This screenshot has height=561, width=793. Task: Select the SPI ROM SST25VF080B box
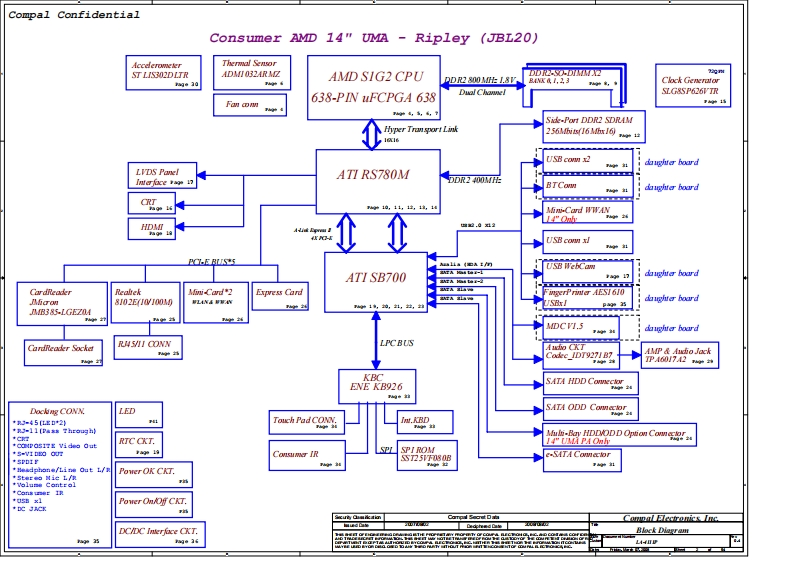[426, 455]
